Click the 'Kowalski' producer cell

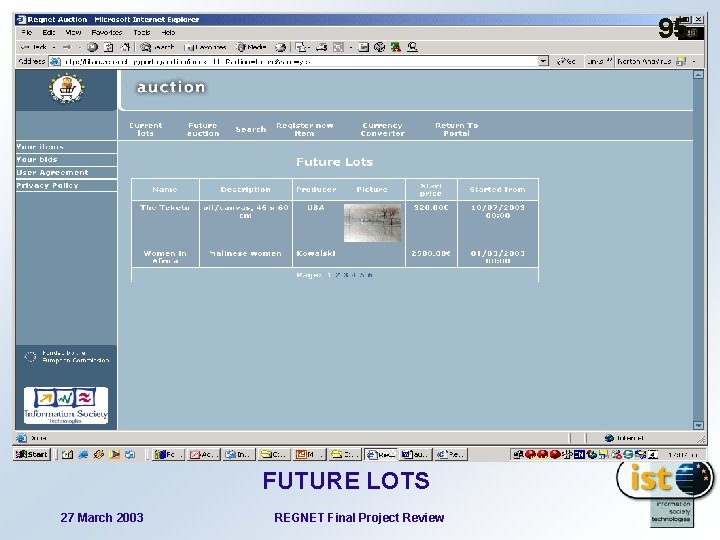click(x=316, y=253)
